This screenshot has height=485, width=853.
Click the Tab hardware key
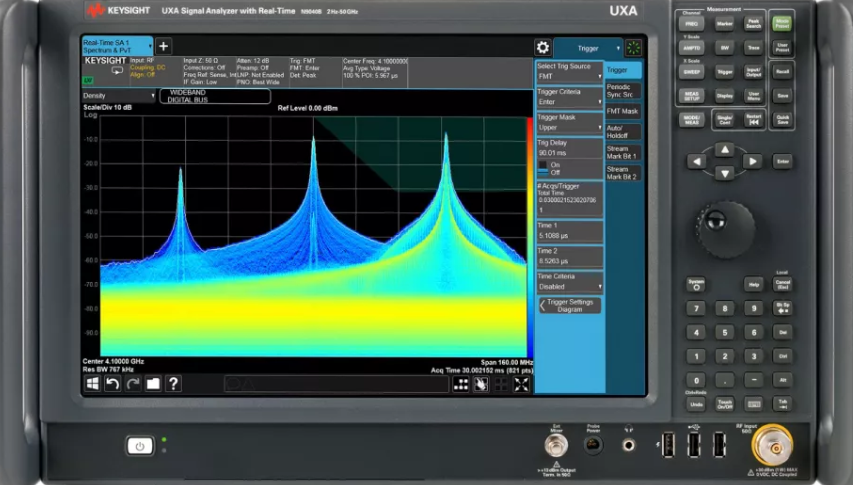782,404
